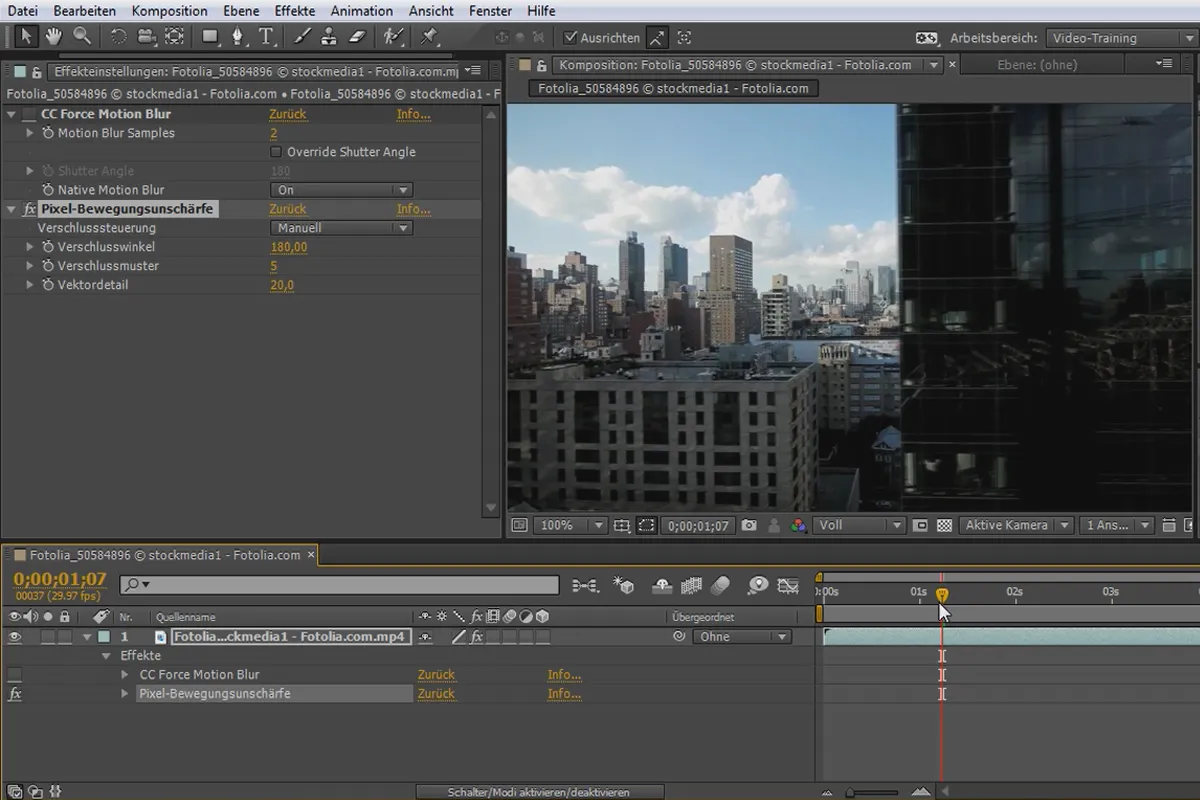Select the Eraser tool
The height and width of the screenshot is (800, 1200).
pos(358,37)
